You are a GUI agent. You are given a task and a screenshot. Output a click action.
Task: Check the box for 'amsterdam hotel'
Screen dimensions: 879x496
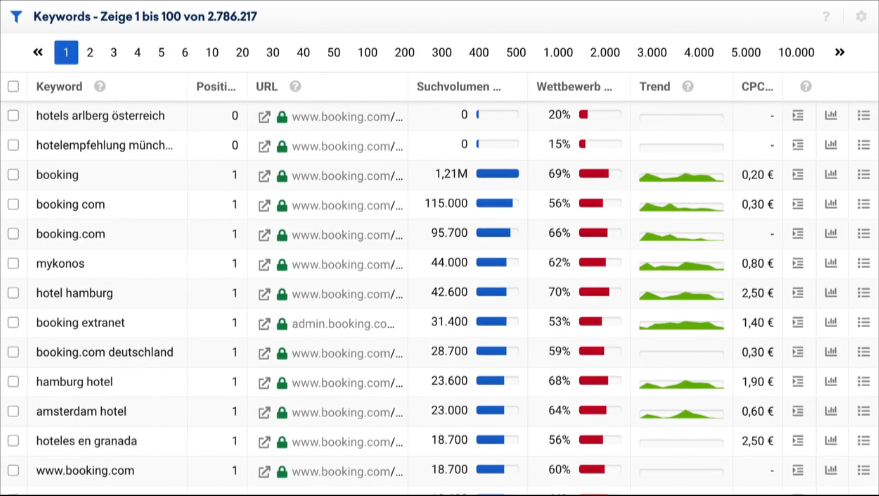pos(13,411)
